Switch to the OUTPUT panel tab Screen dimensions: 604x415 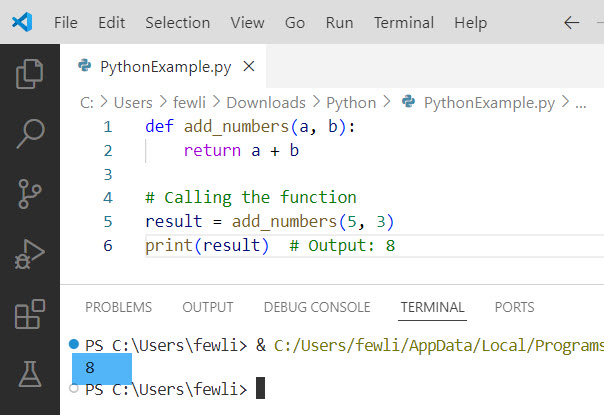click(208, 307)
